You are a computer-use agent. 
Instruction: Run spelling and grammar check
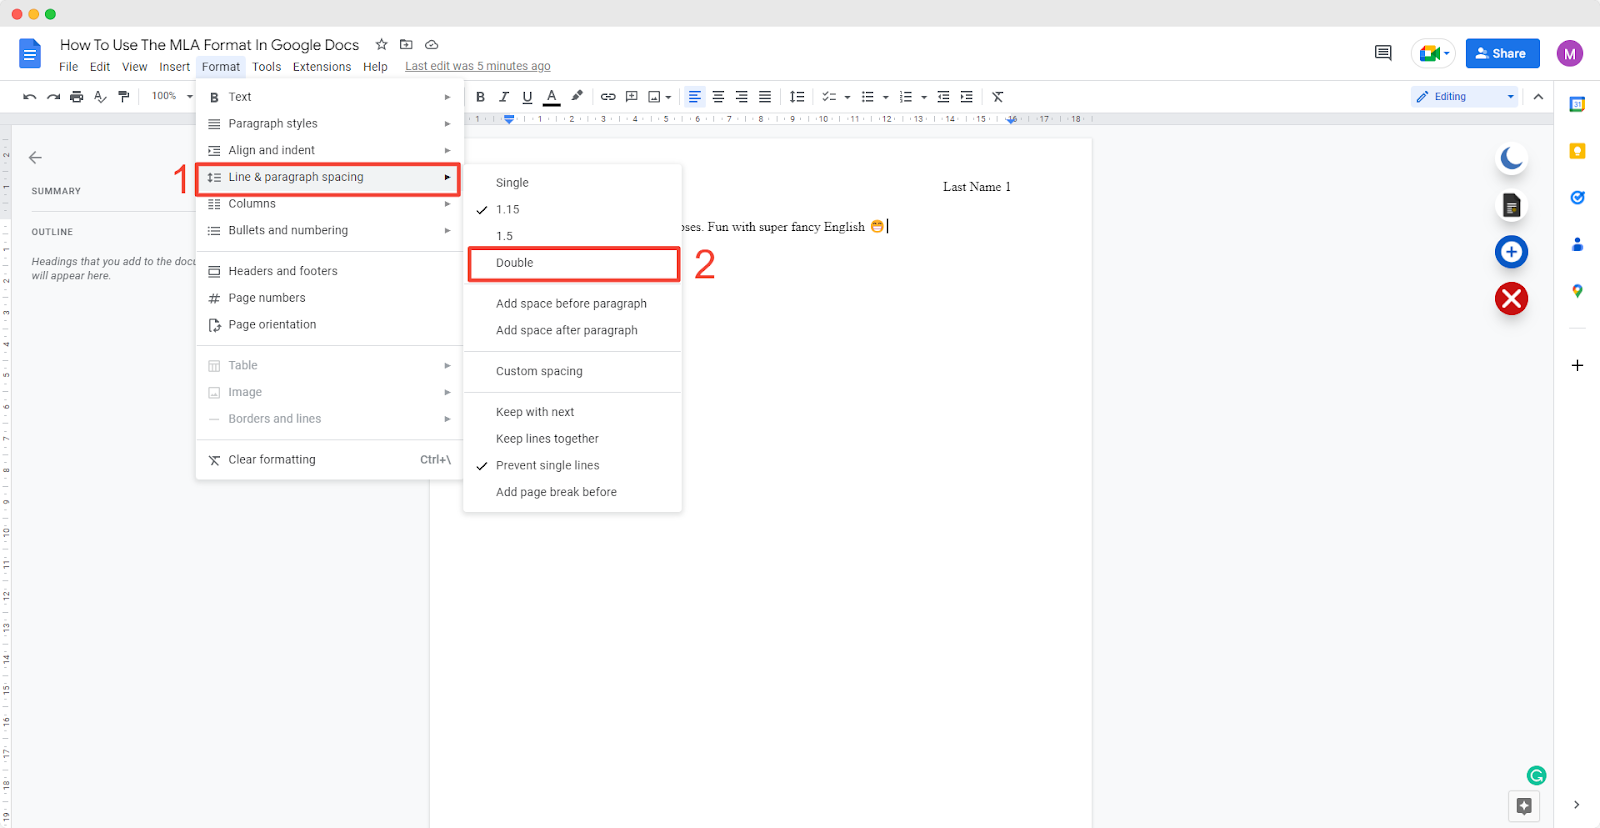click(100, 97)
